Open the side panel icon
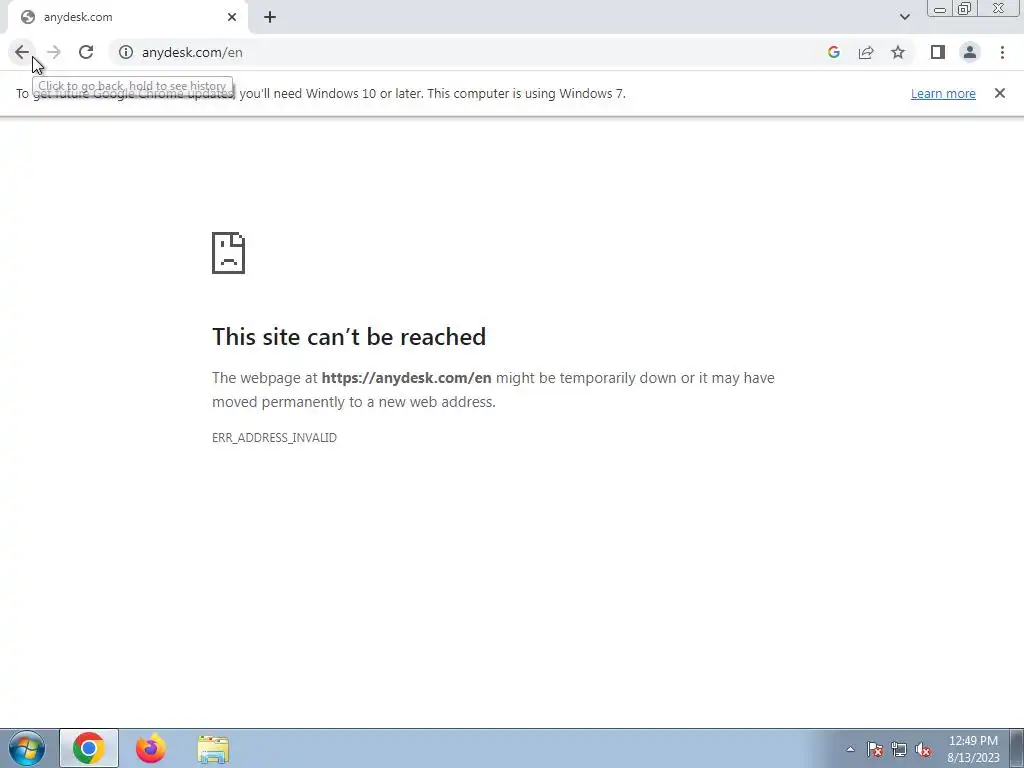1024x768 pixels. click(x=938, y=52)
